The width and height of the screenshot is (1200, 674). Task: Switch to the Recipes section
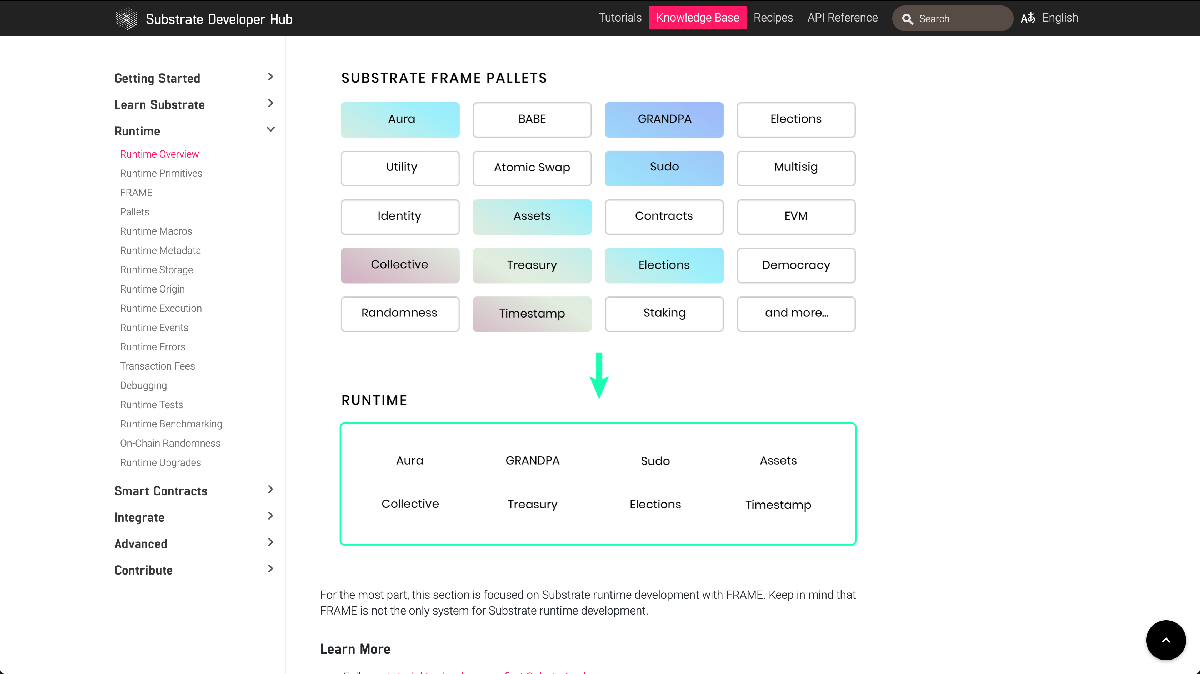pos(773,17)
